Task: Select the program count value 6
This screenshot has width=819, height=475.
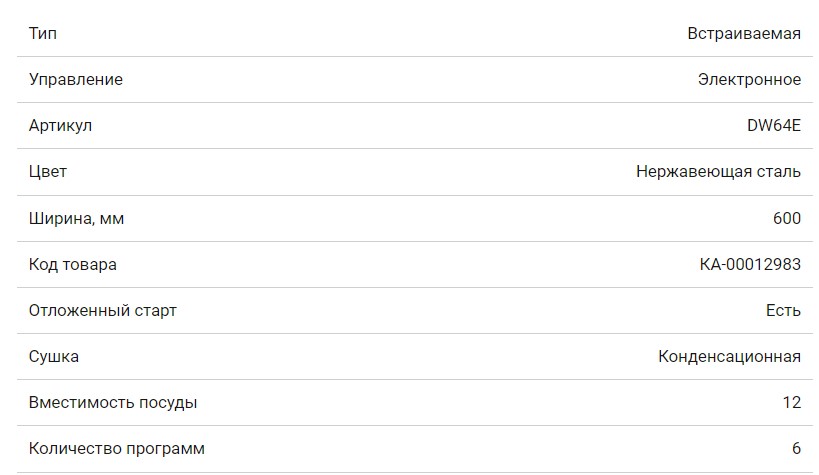Action: 796,449
